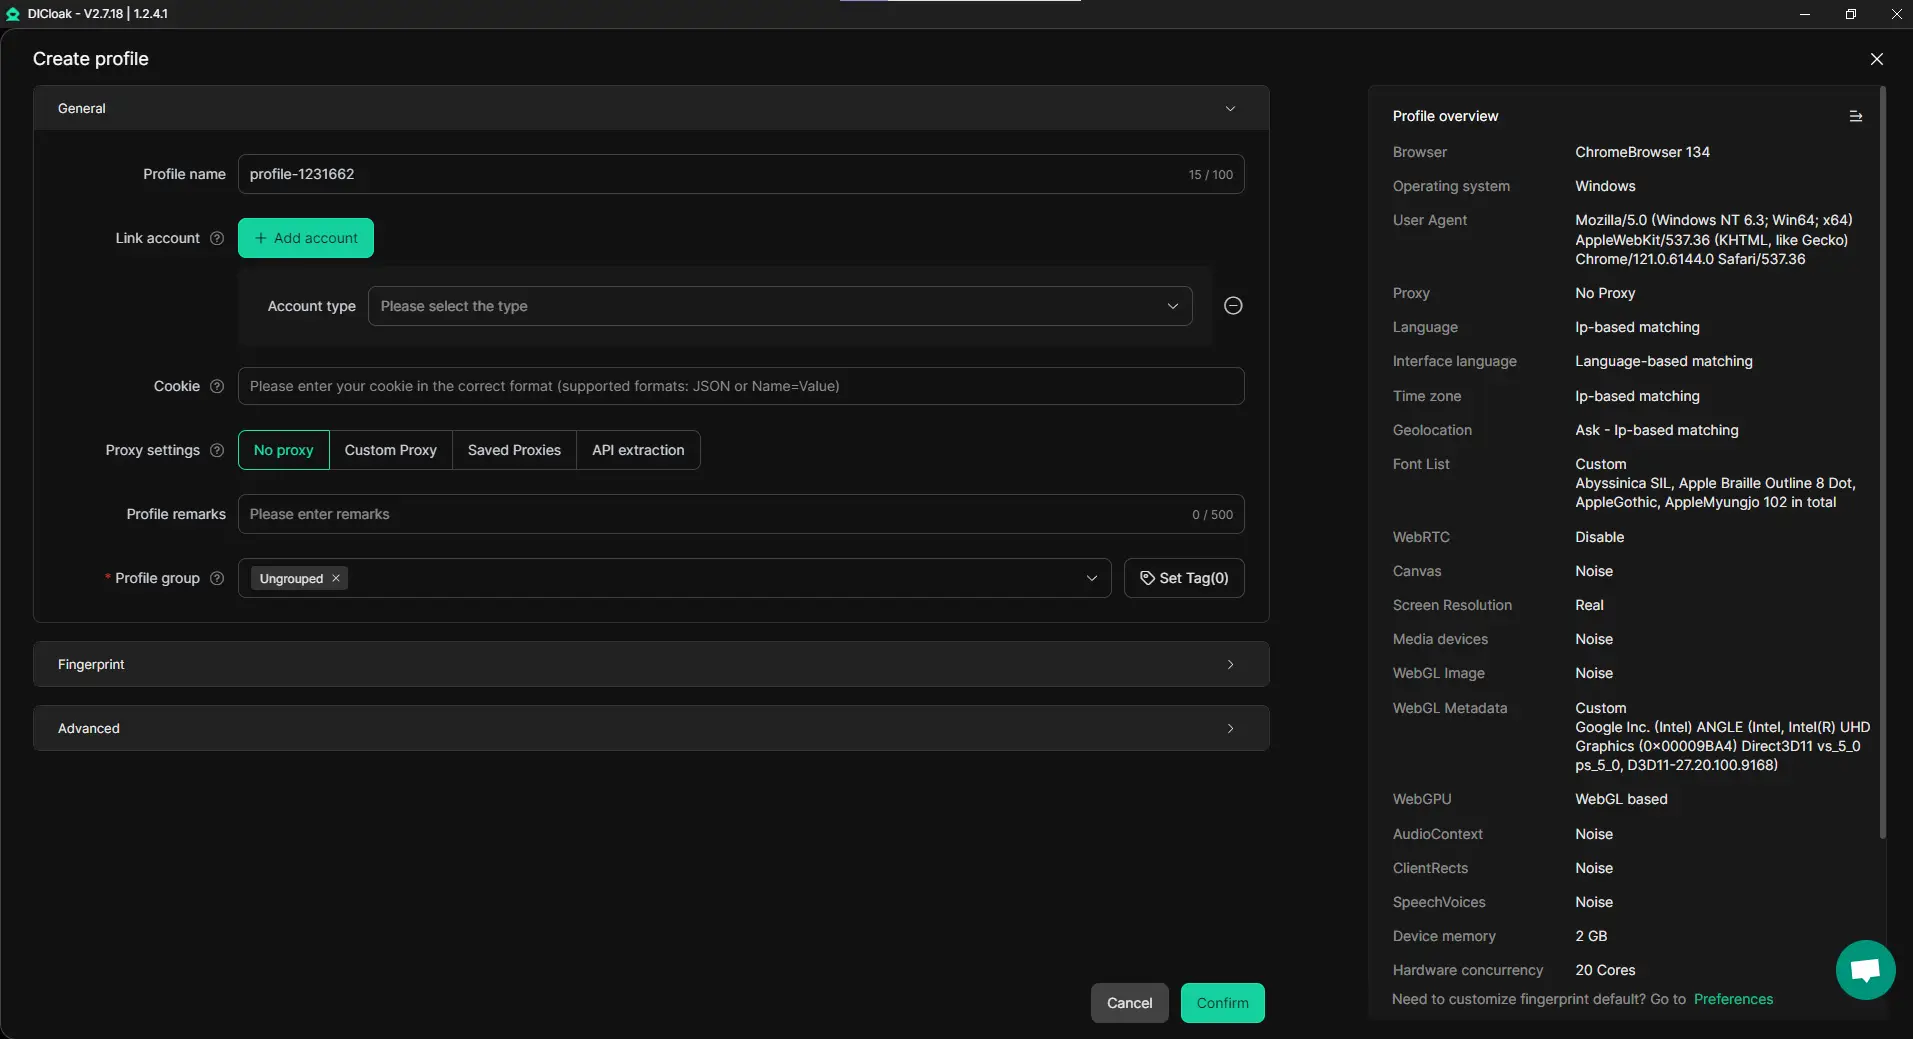Remove the account row with minus icon

click(x=1233, y=306)
